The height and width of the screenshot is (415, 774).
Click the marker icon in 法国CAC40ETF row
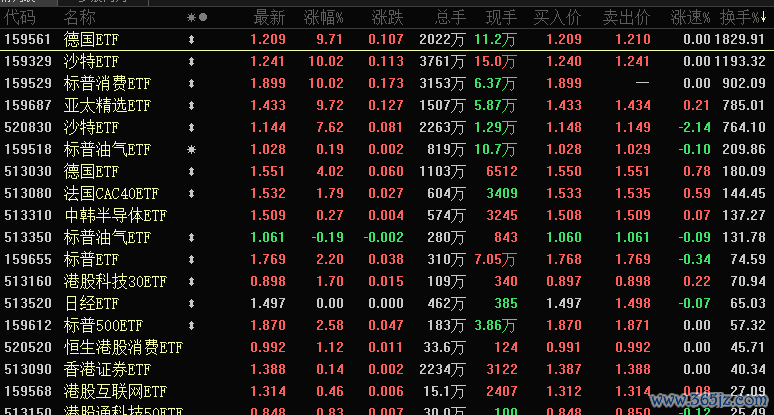click(192, 193)
